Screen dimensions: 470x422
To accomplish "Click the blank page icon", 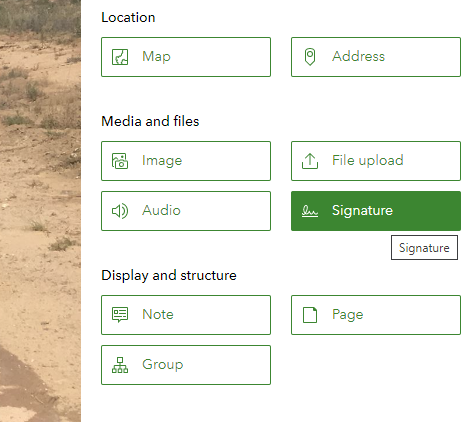I will point(310,315).
